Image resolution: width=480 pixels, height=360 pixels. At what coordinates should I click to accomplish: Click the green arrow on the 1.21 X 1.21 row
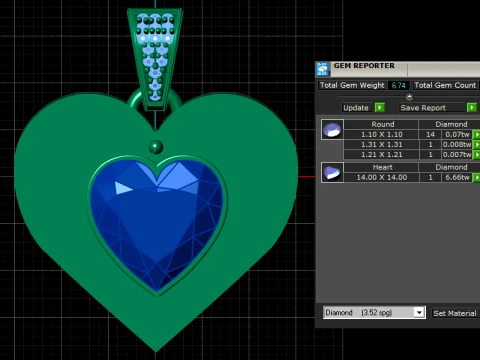(x=477, y=155)
